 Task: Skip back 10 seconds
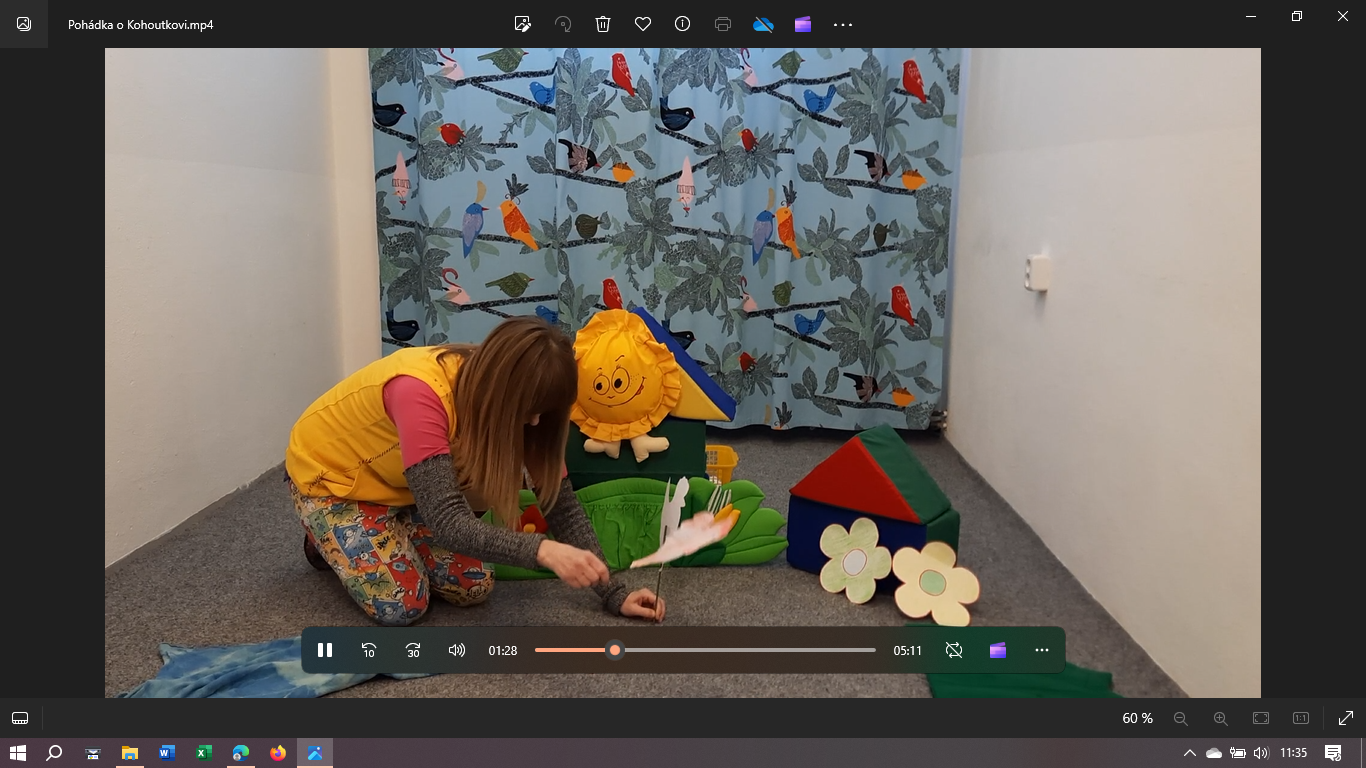pyautogui.click(x=369, y=650)
